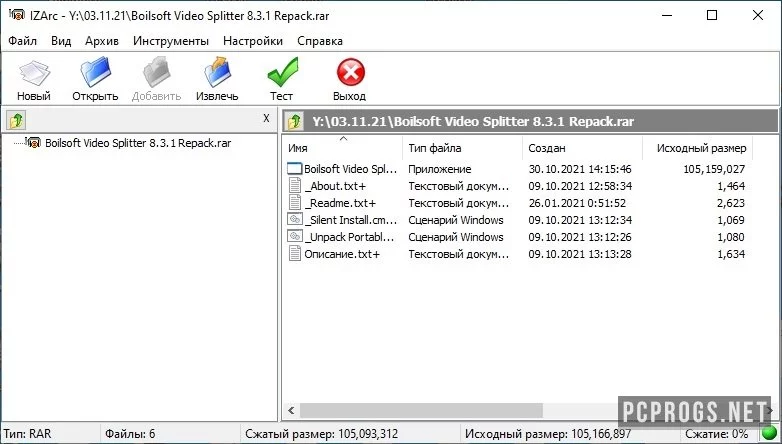
Task: Run archive test with Тест checkmark
Action: coord(282,72)
